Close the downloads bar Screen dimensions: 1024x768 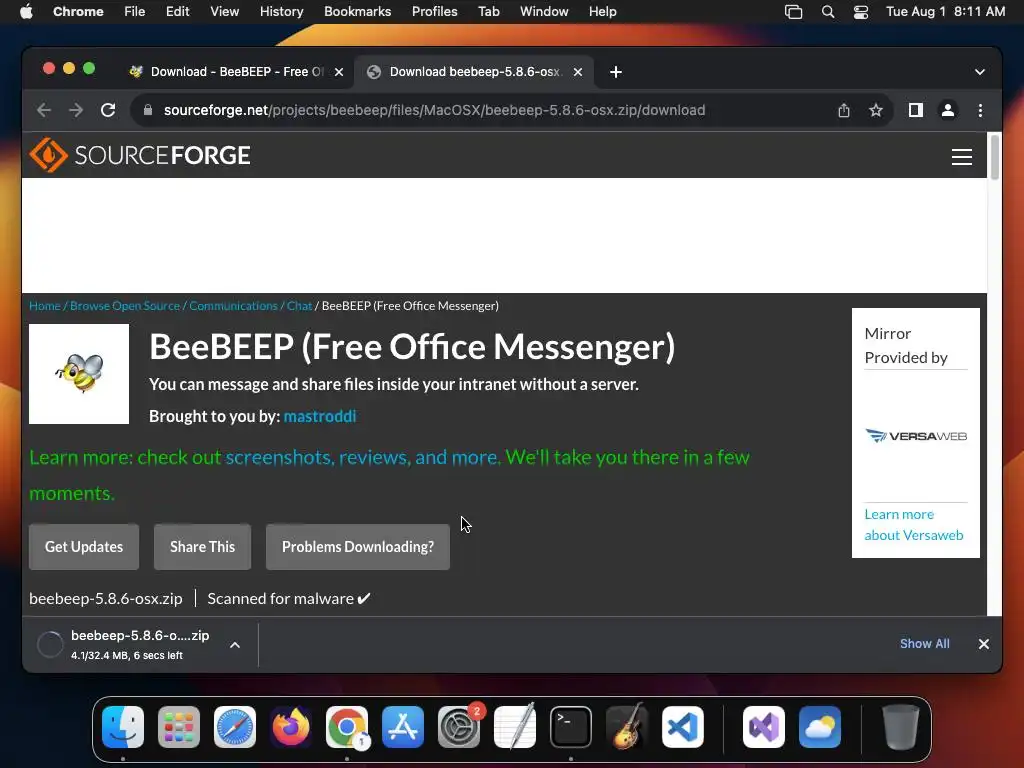point(984,644)
